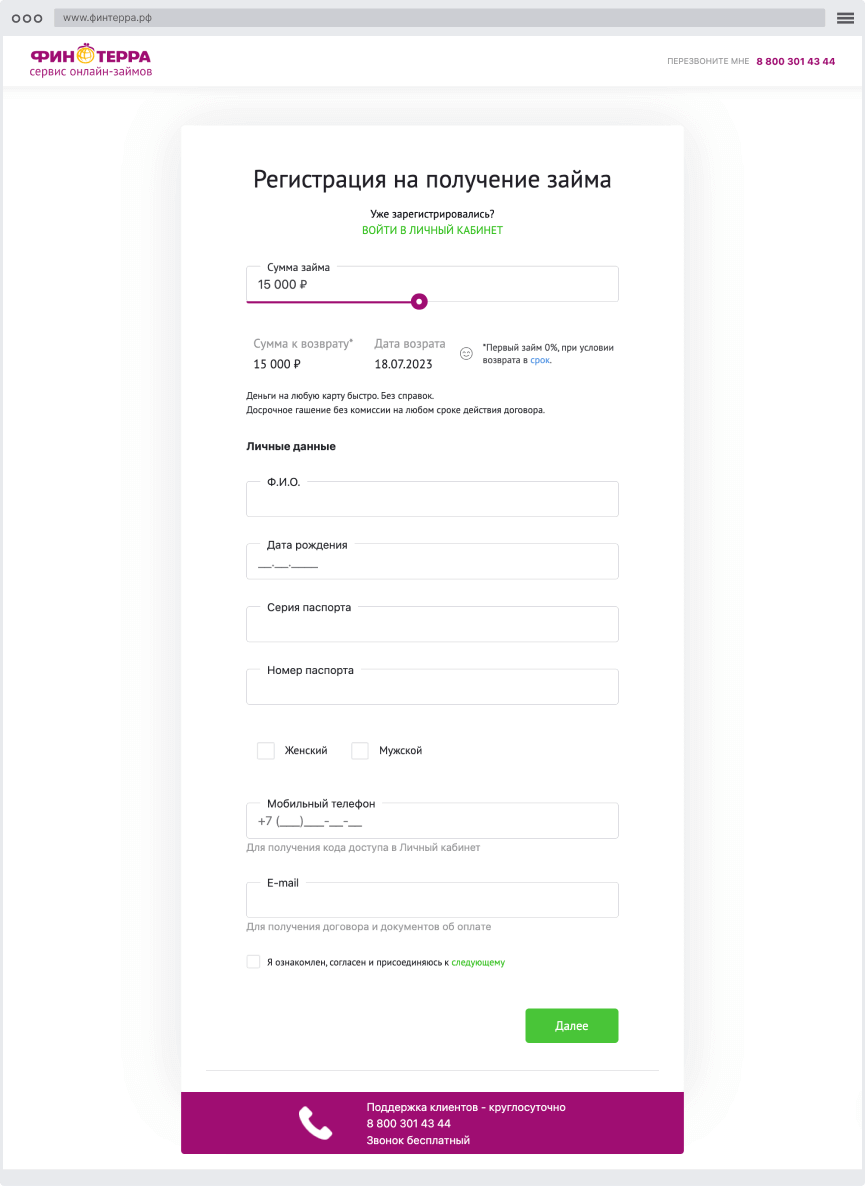This screenshot has height=1186, width=865.
Task: Click the 8 800 301 43 44 header number
Action: pyautogui.click(x=795, y=61)
